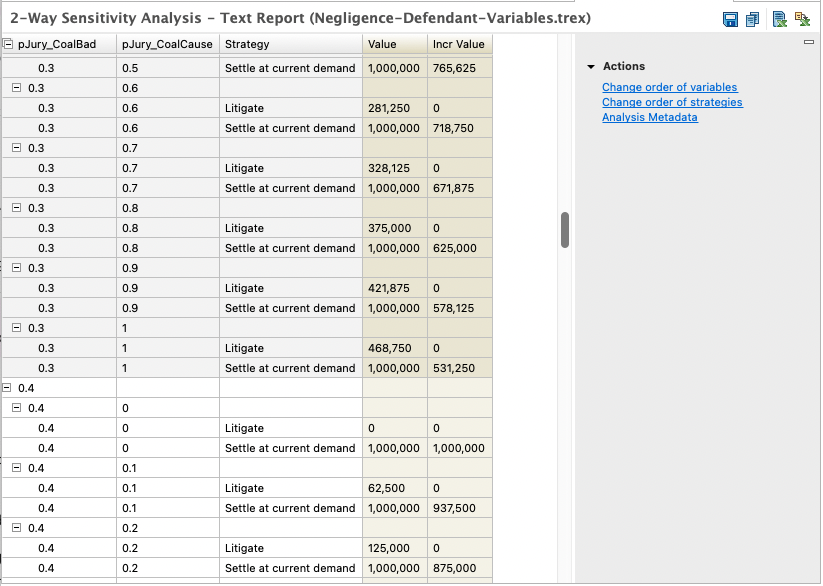The image size is (823, 586).
Task: Select the Litigate value 328,125 cell
Action: [x=395, y=168]
